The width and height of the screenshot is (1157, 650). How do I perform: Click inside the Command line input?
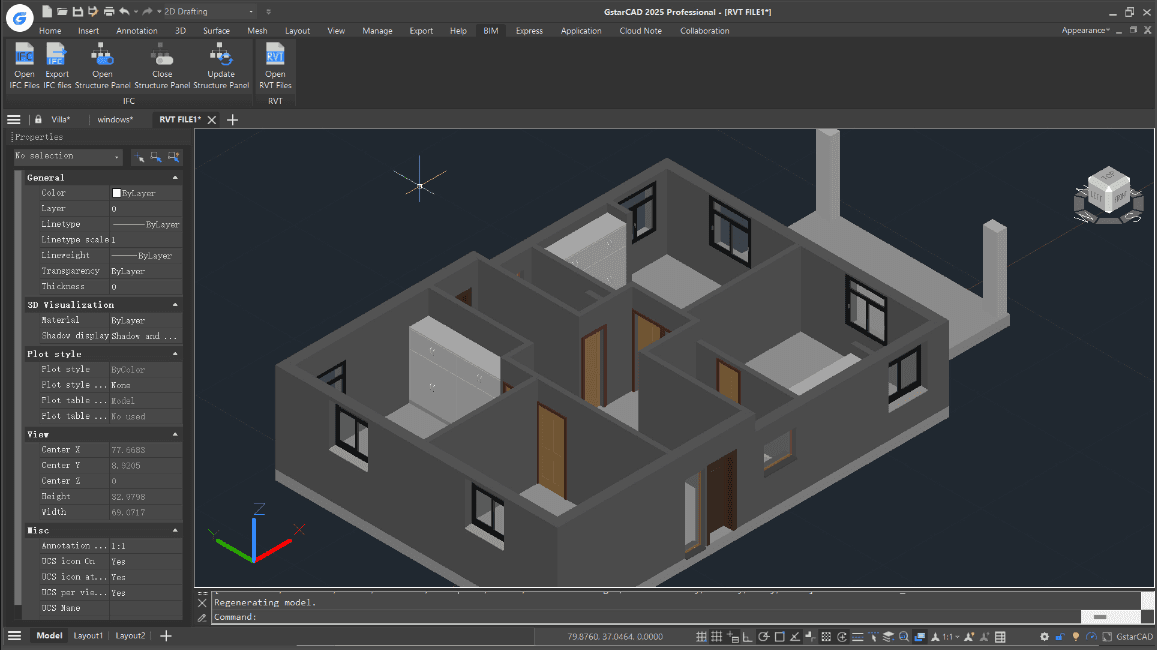coord(400,617)
